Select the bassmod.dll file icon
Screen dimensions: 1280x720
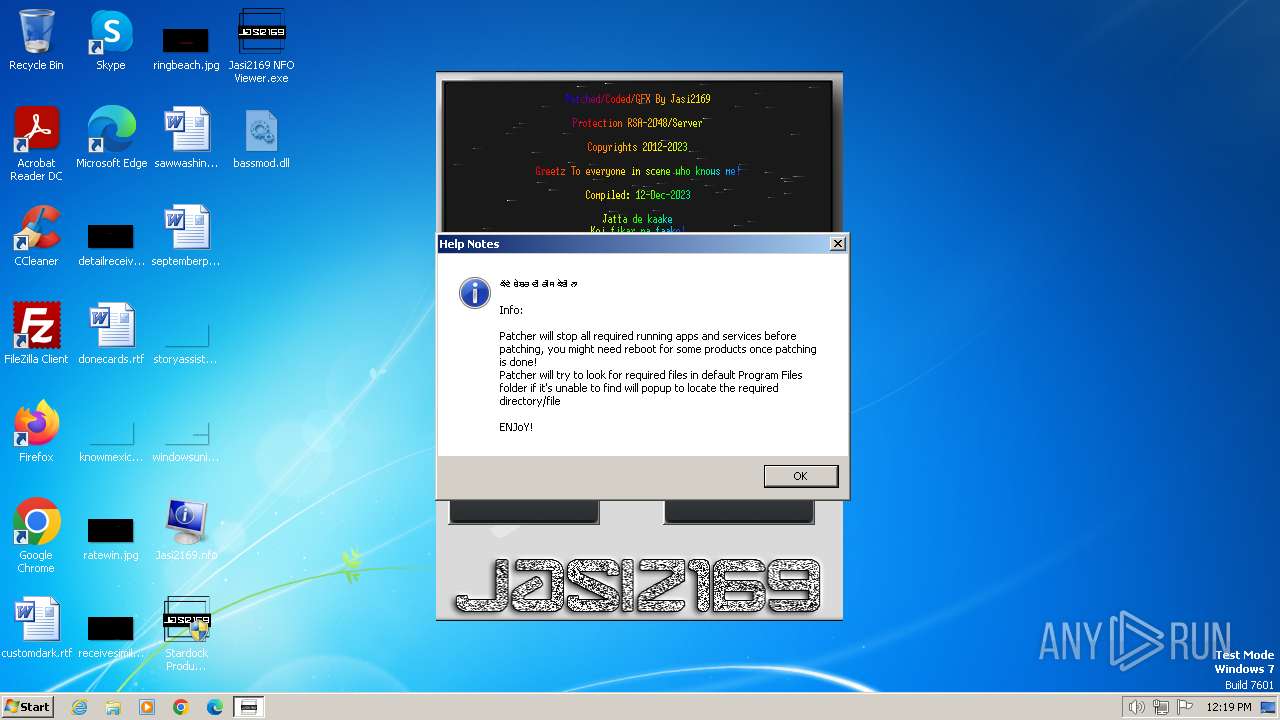click(x=261, y=138)
